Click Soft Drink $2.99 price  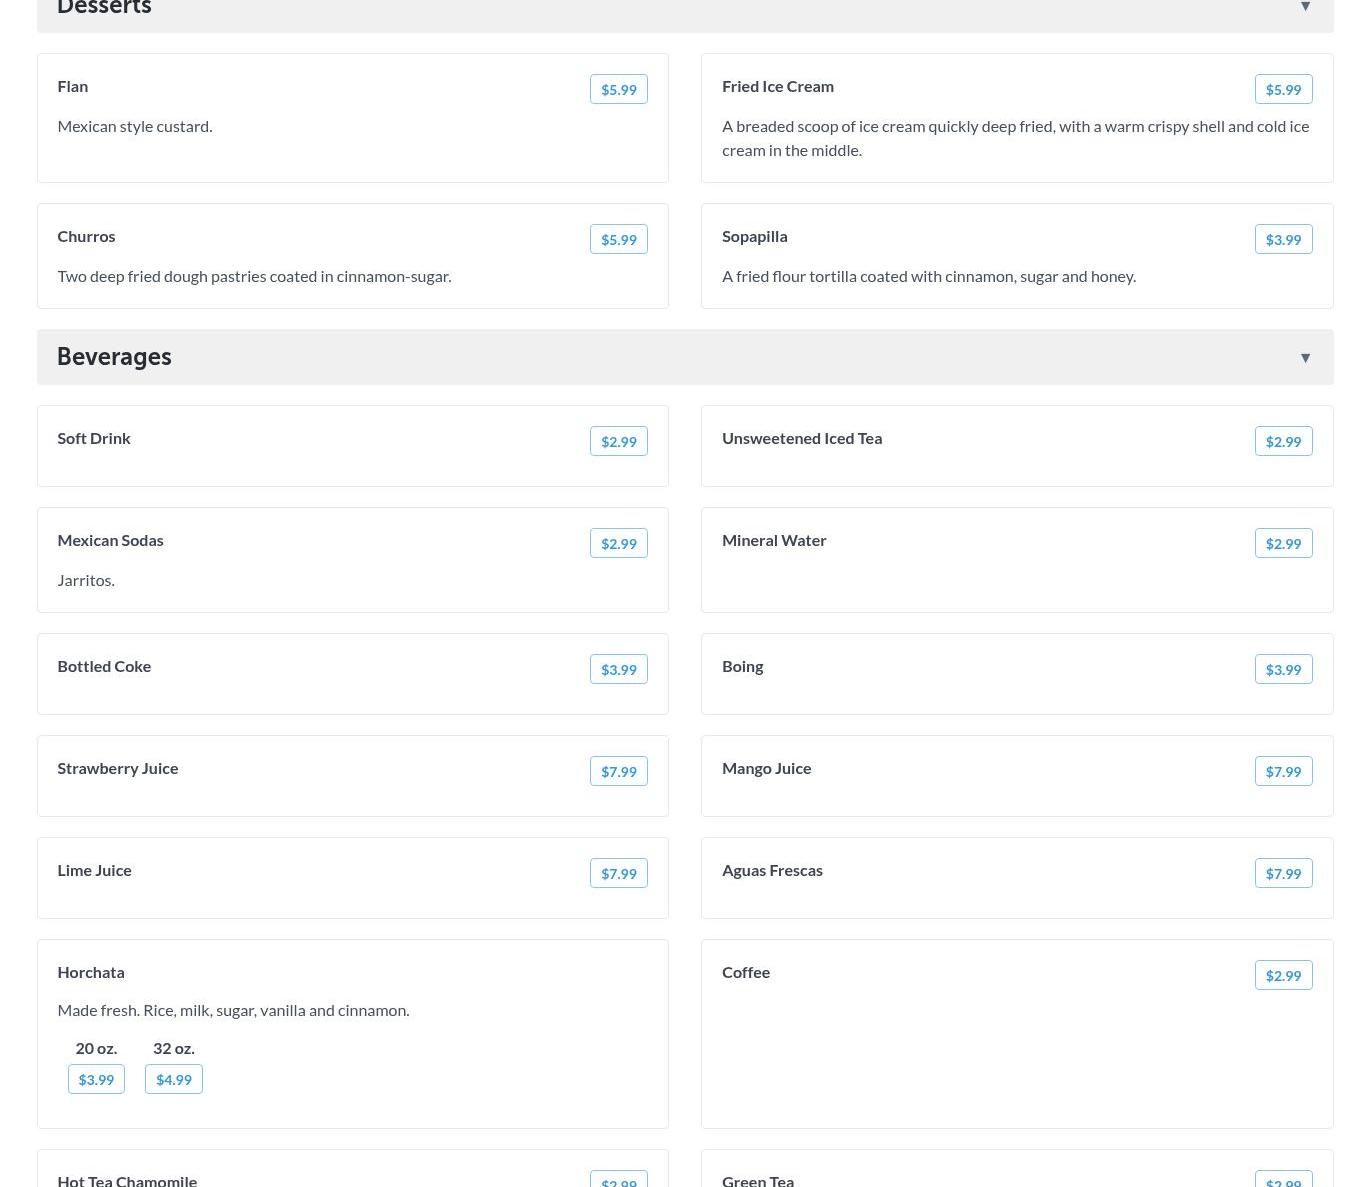(618, 441)
